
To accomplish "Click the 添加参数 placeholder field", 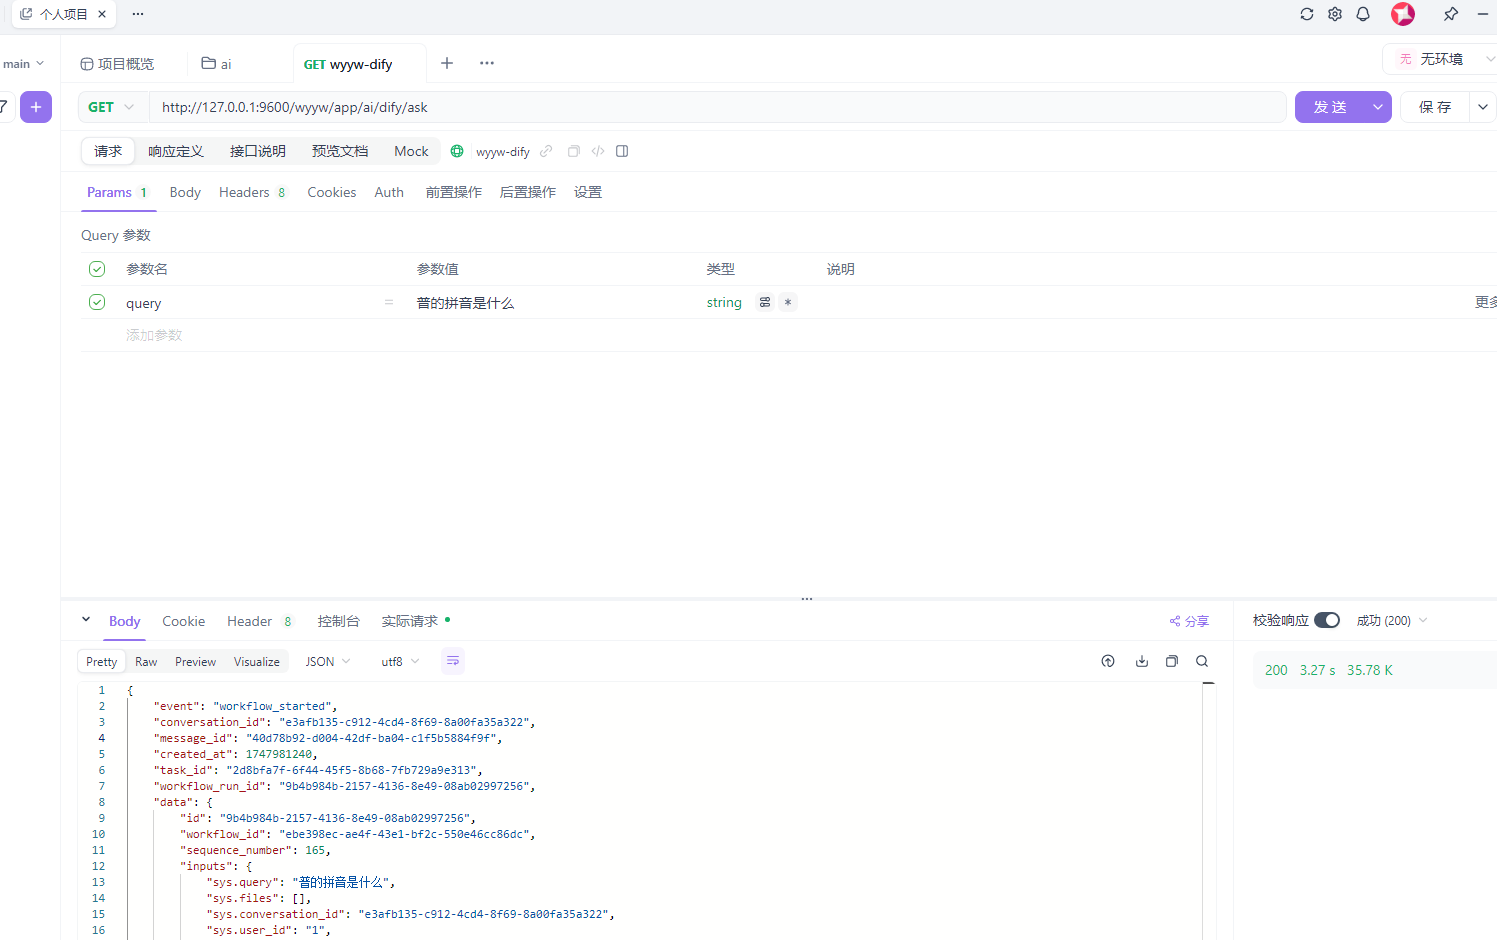I will [x=154, y=335].
